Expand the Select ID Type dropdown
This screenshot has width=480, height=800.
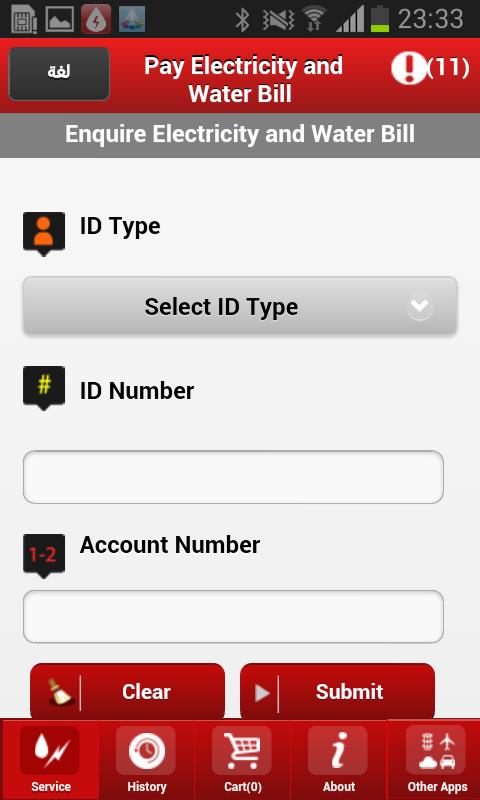(240, 306)
